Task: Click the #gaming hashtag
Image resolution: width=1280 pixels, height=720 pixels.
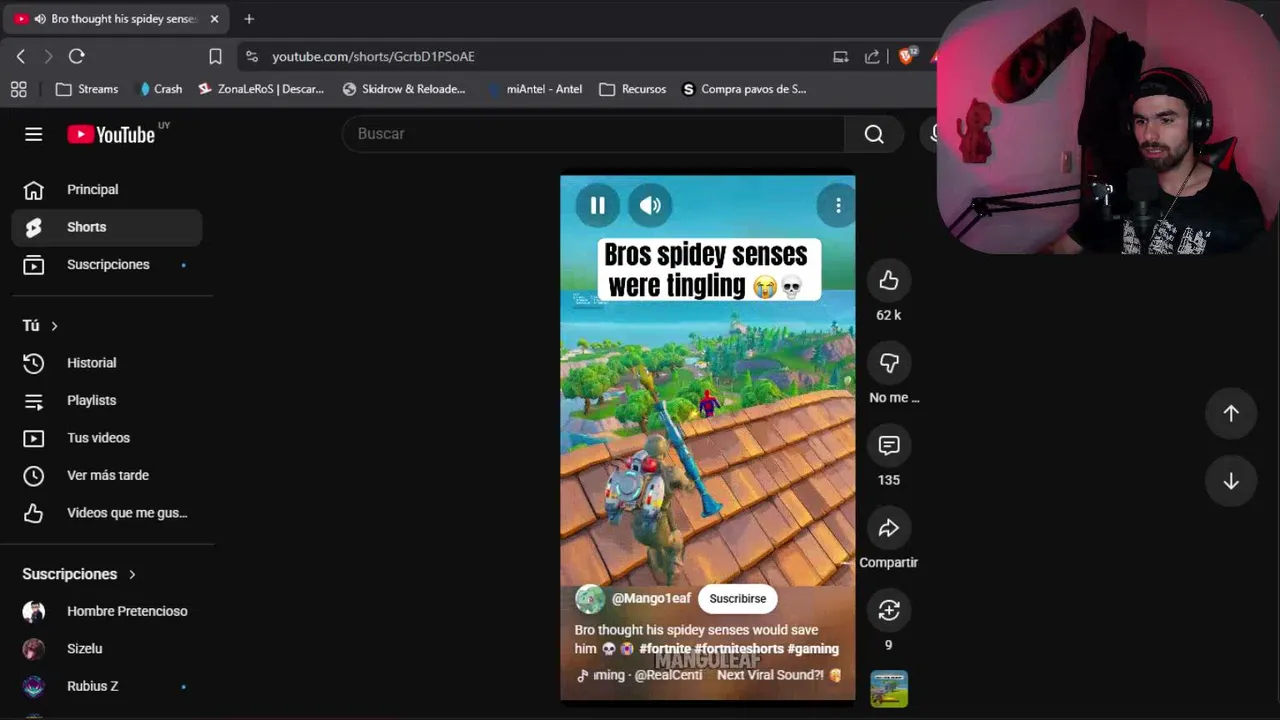Action: tap(813, 649)
